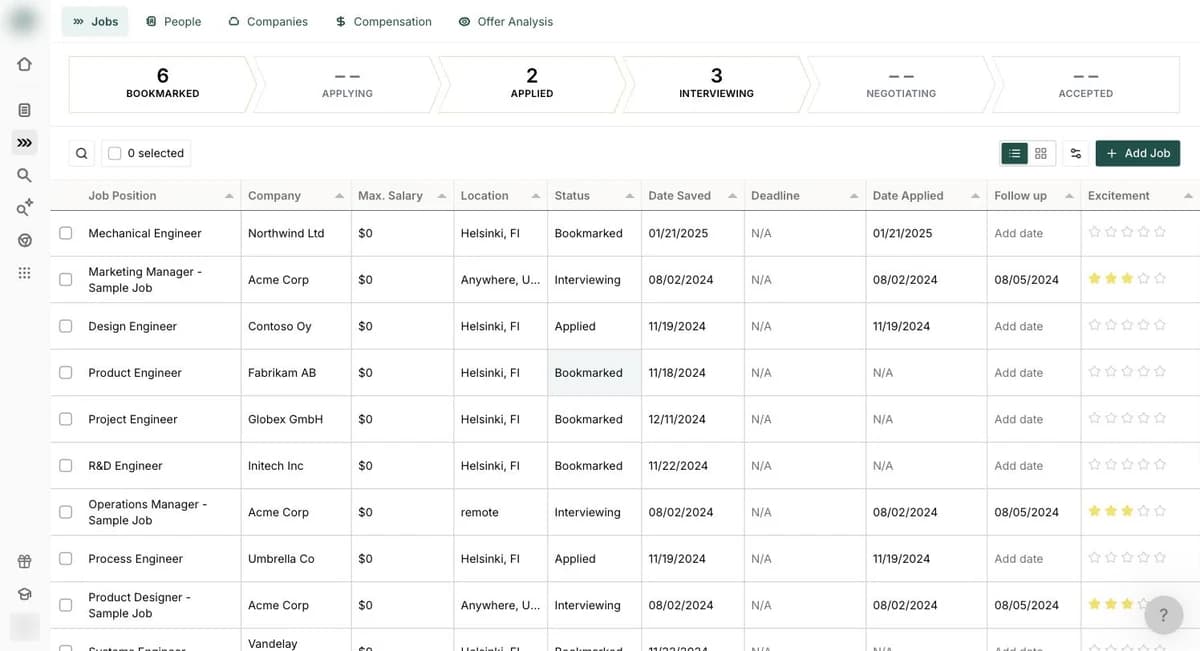The height and width of the screenshot is (651, 1200).
Task: Sort by the Status column arrow
Action: click(629, 196)
